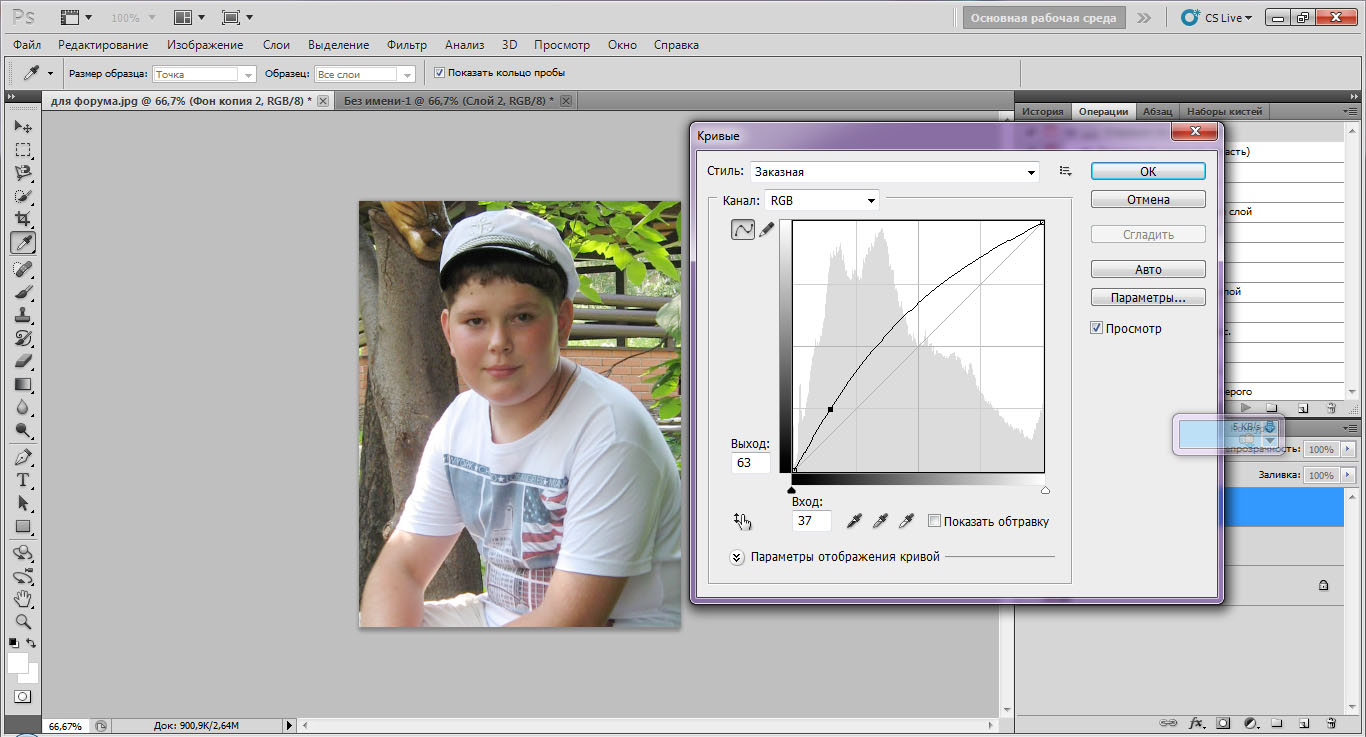This screenshot has height=737, width=1366.
Task: Click the white point slider triangle
Action: pyautogui.click(x=1045, y=490)
